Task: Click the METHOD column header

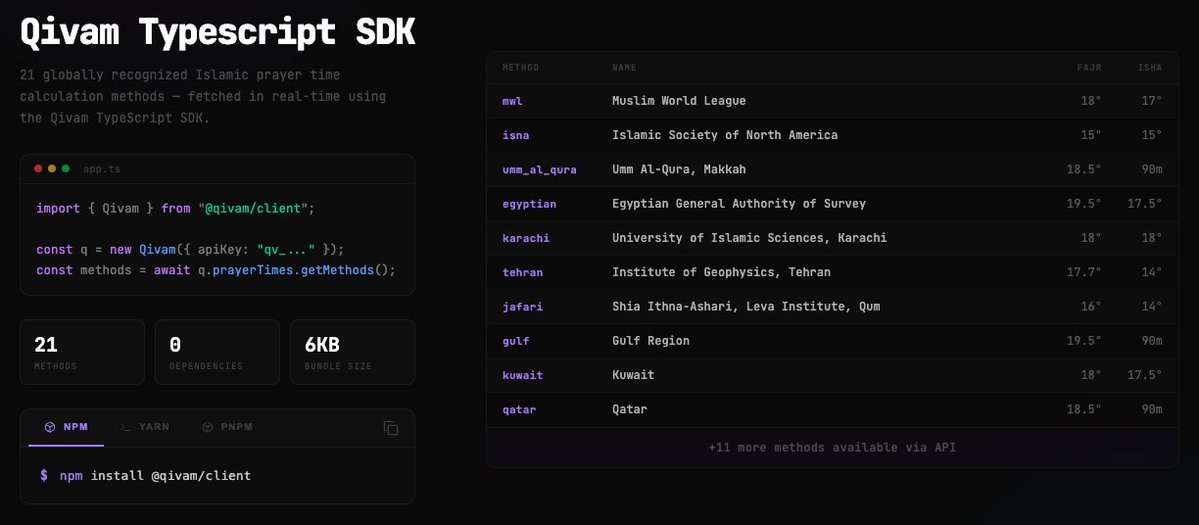Action: tap(521, 67)
